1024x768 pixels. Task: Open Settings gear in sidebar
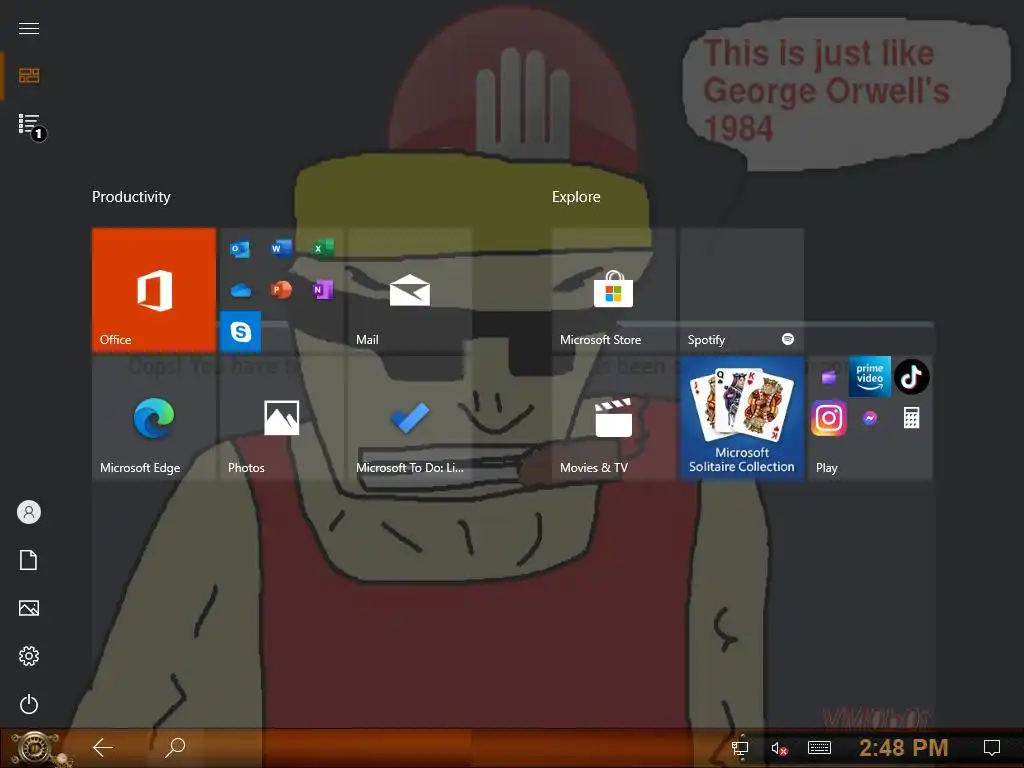(x=29, y=656)
